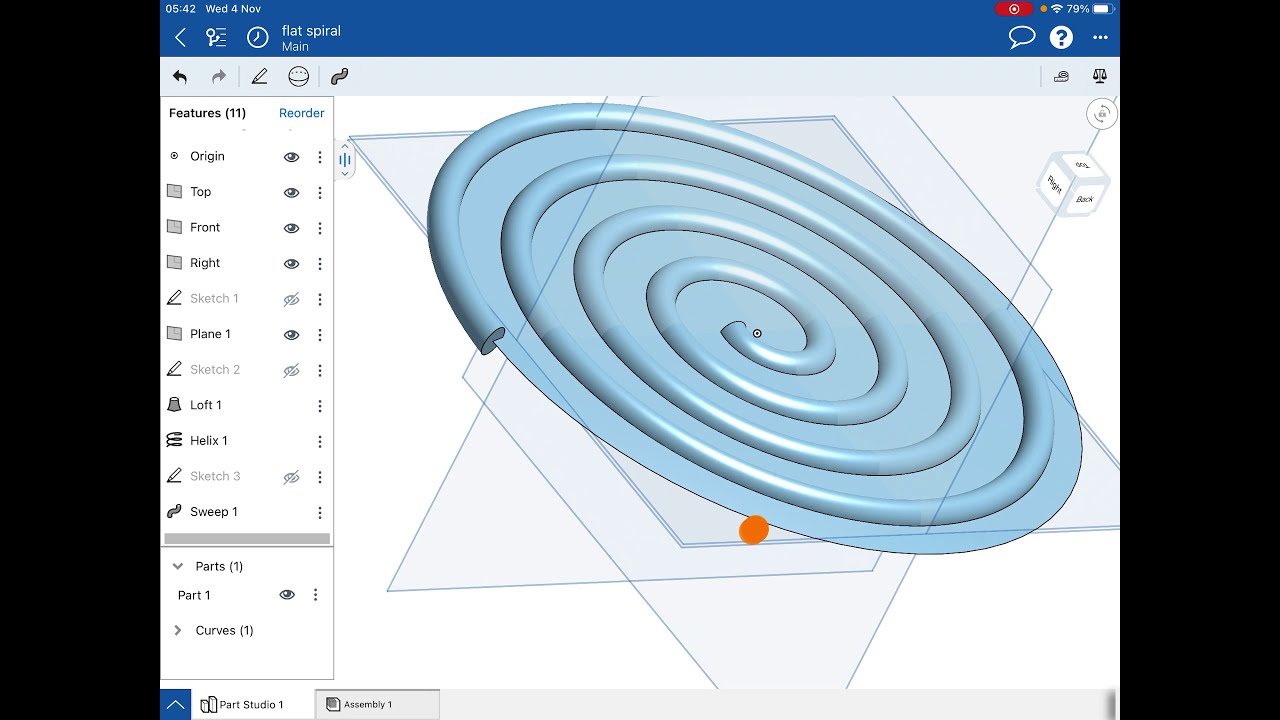Open the Origin row three-dot menu

320,157
